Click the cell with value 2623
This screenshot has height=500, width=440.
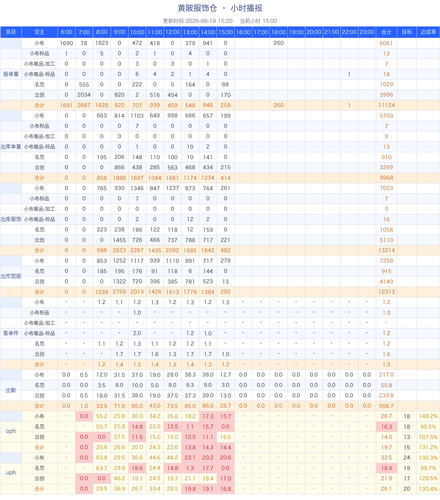(x=119, y=250)
